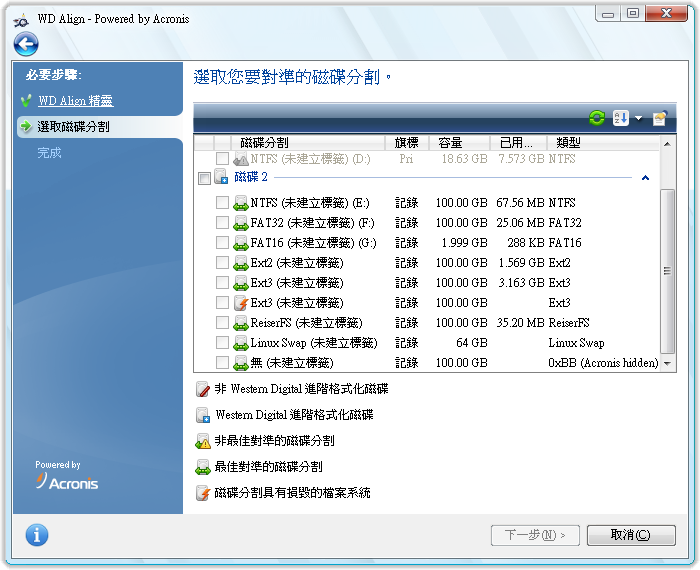Click the 取消(C) cancel button

(x=631, y=535)
